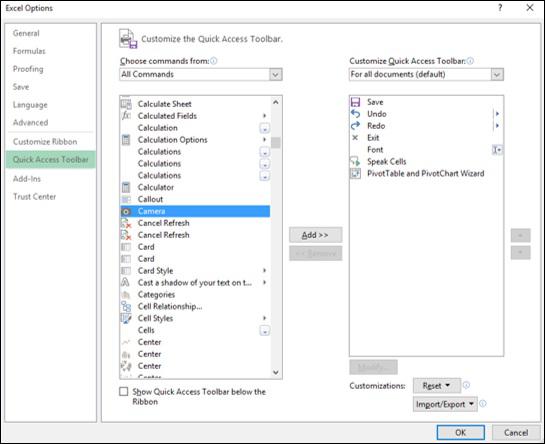The image size is (546, 444).
Task: Click the commands list scrollbar thumb
Action: pos(276,142)
